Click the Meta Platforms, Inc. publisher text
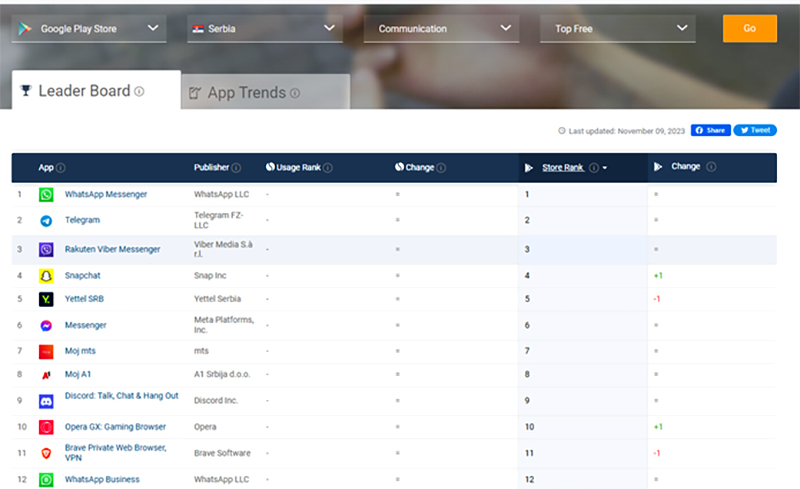 pyautogui.click(x=223, y=325)
